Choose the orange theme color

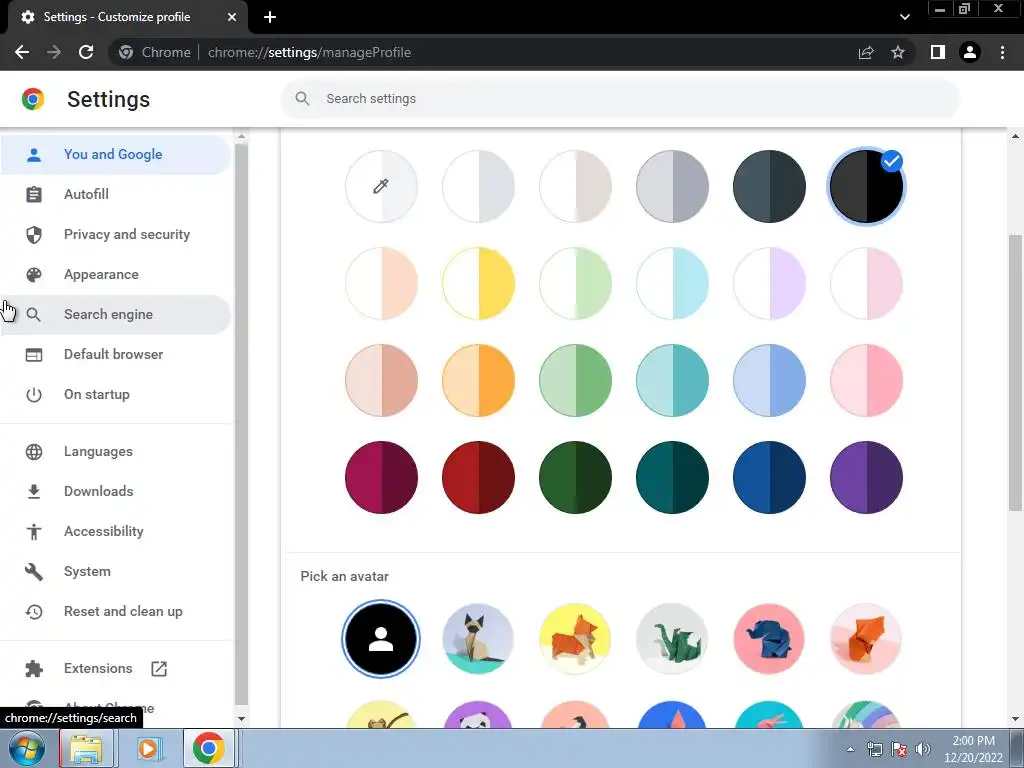[479, 381]
